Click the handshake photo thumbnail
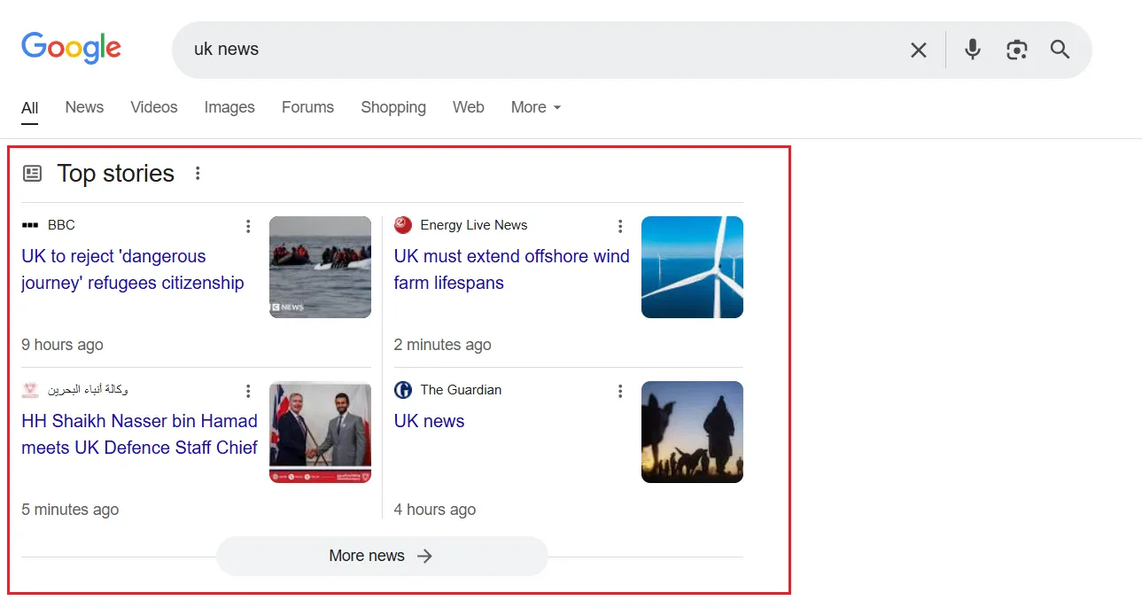Image resolution: width=1142 pixels, height=608 pixels. pos(320,432)
